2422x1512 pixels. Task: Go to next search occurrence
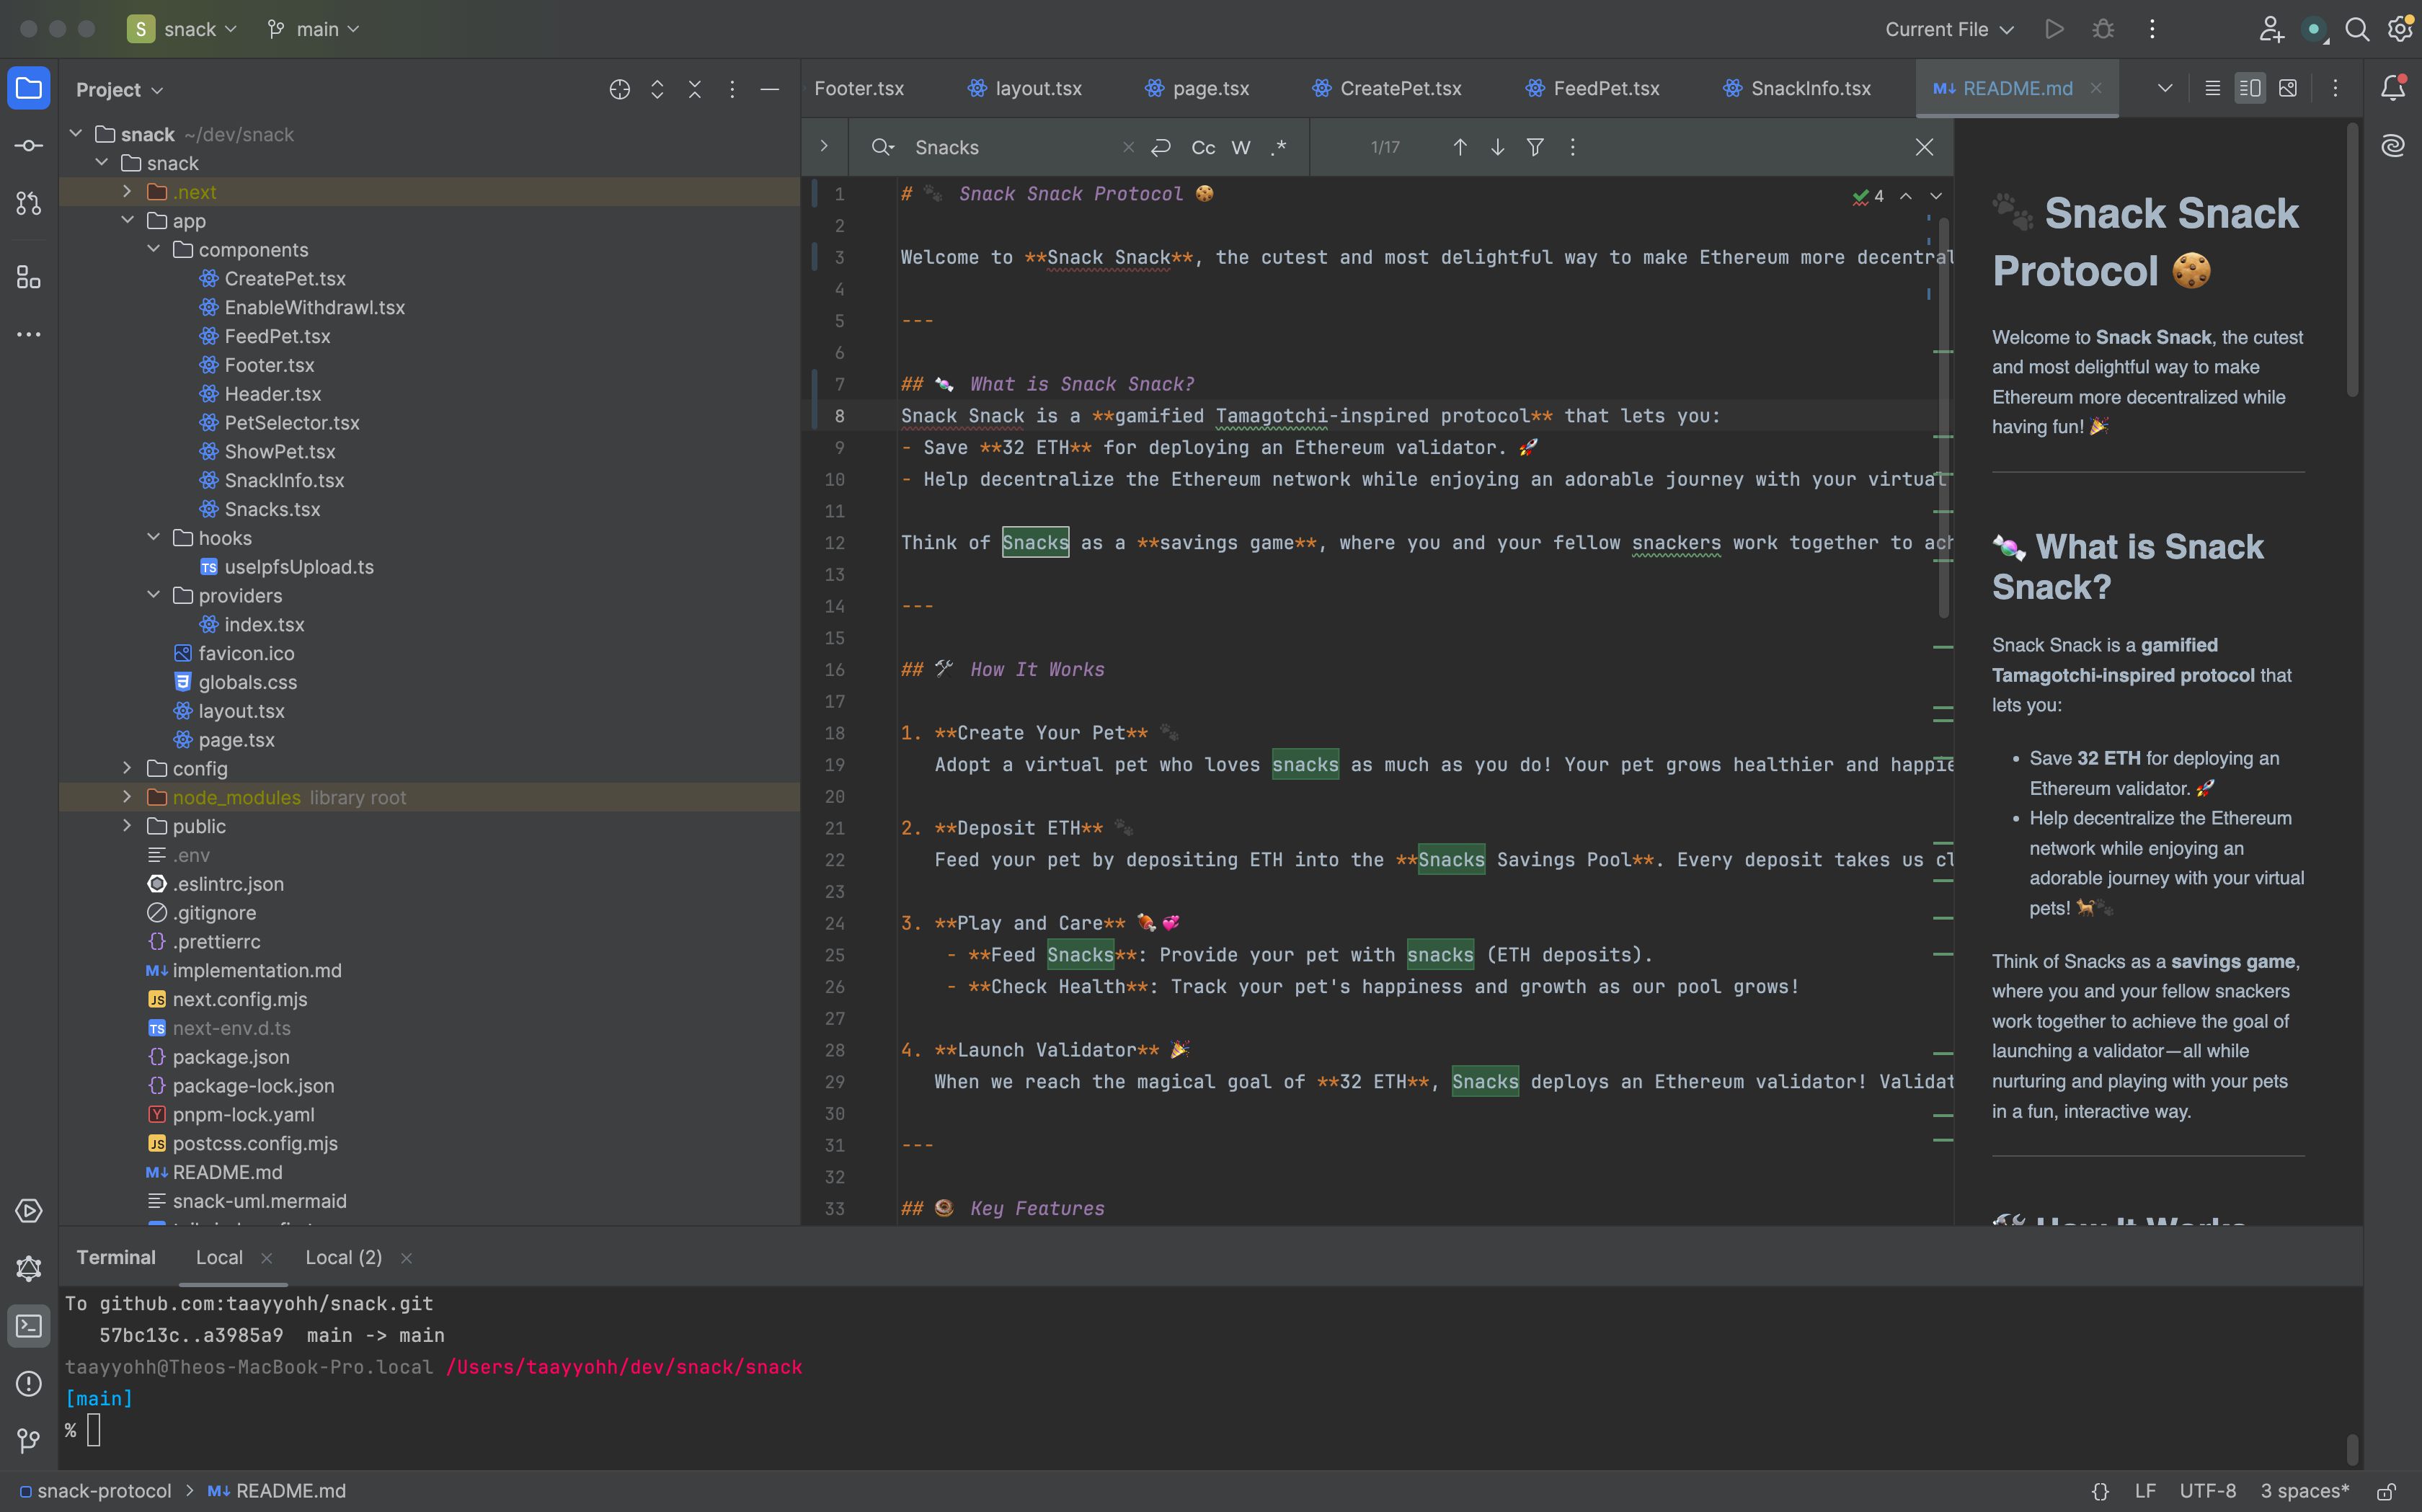click(1497, 147)
